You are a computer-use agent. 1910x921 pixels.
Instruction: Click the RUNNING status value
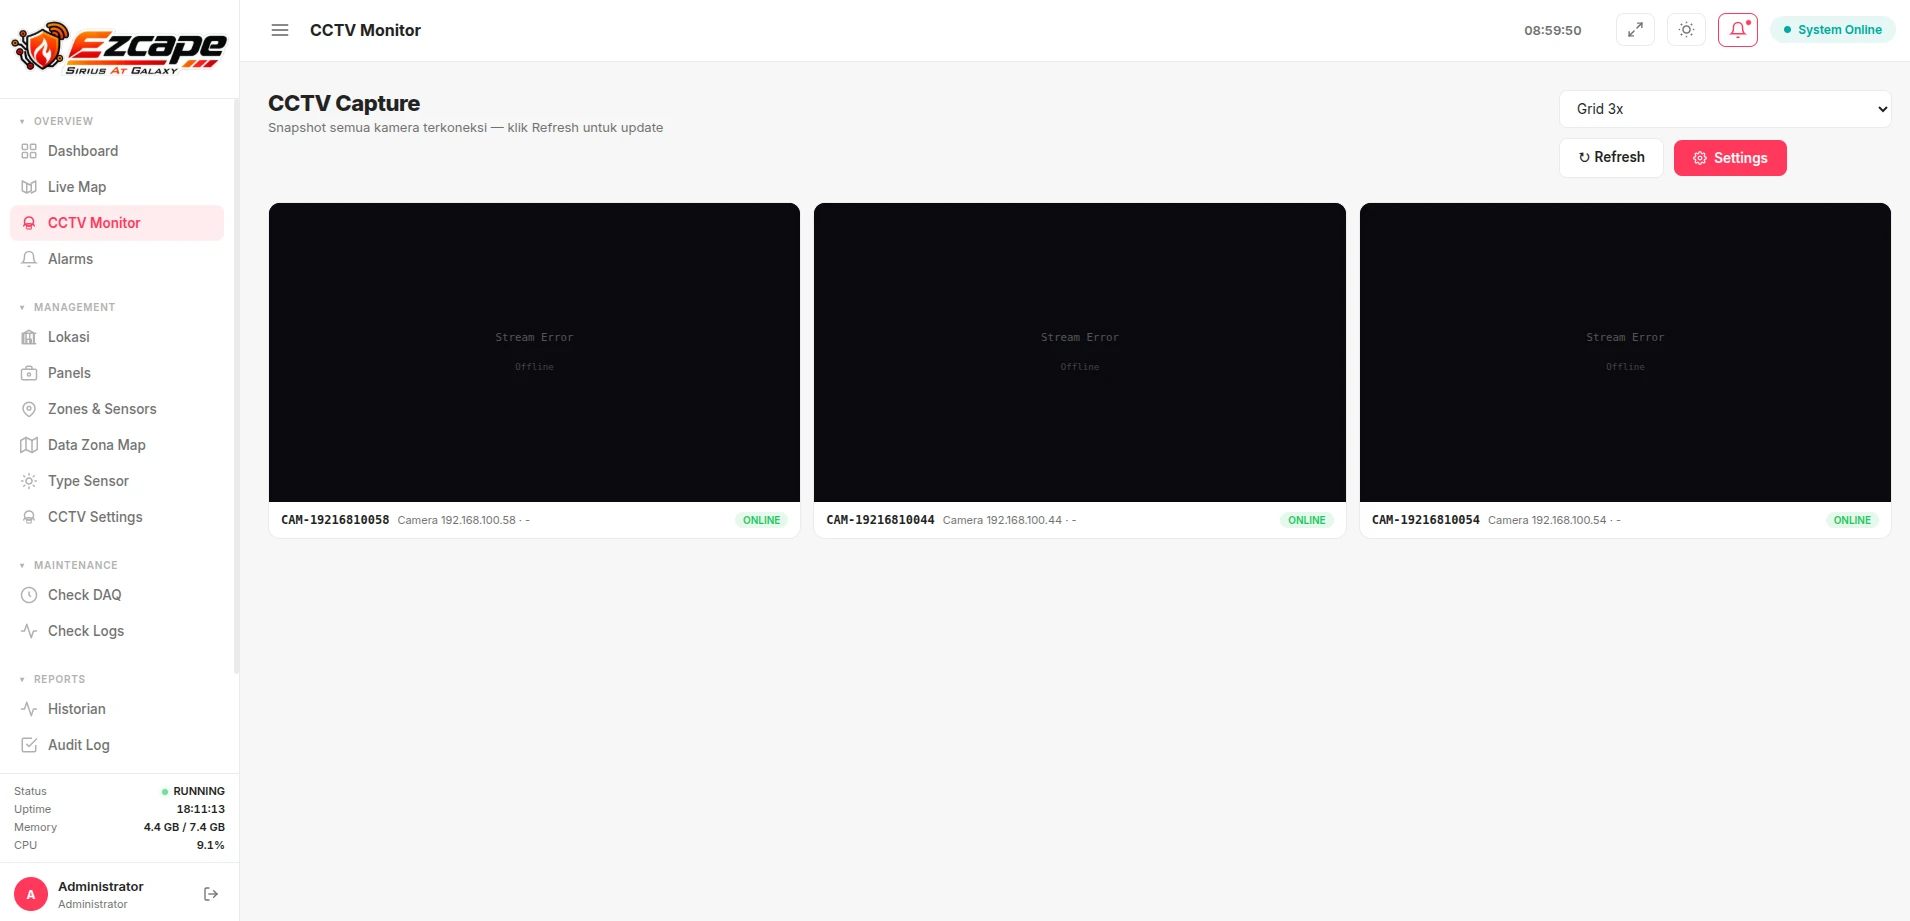199,791
